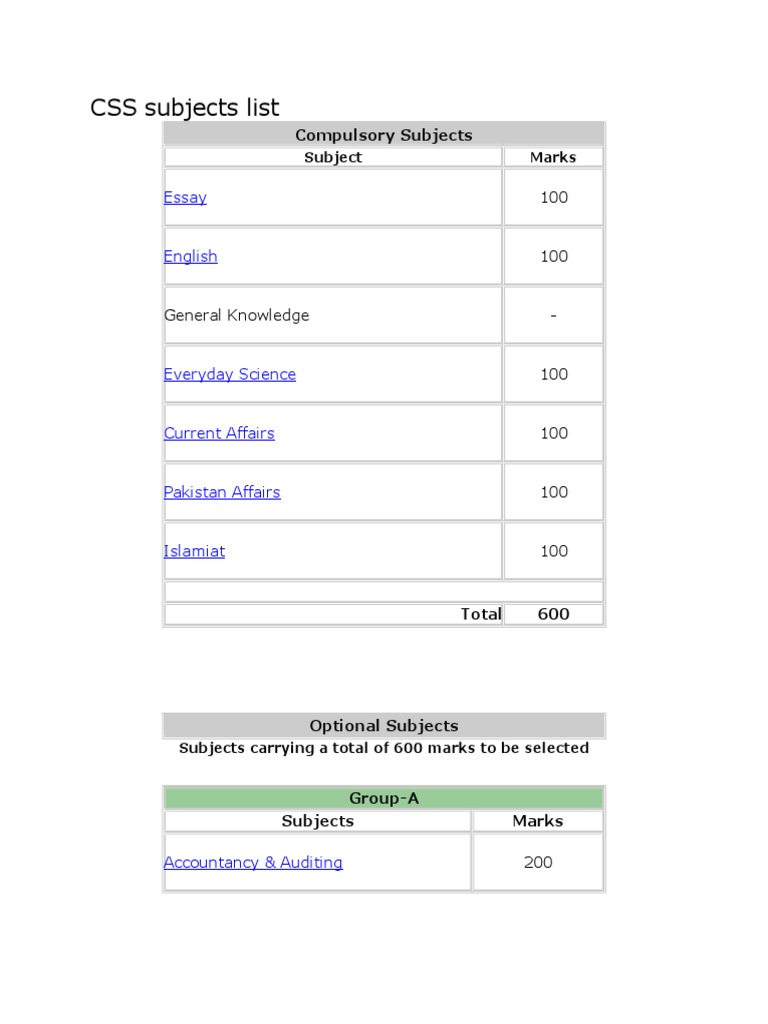Image resolution: width=768 pixels, height=1024 pixels.
Task: Follow the Everyday Science link
Action: pyautogui.click(x=229, y=374)
